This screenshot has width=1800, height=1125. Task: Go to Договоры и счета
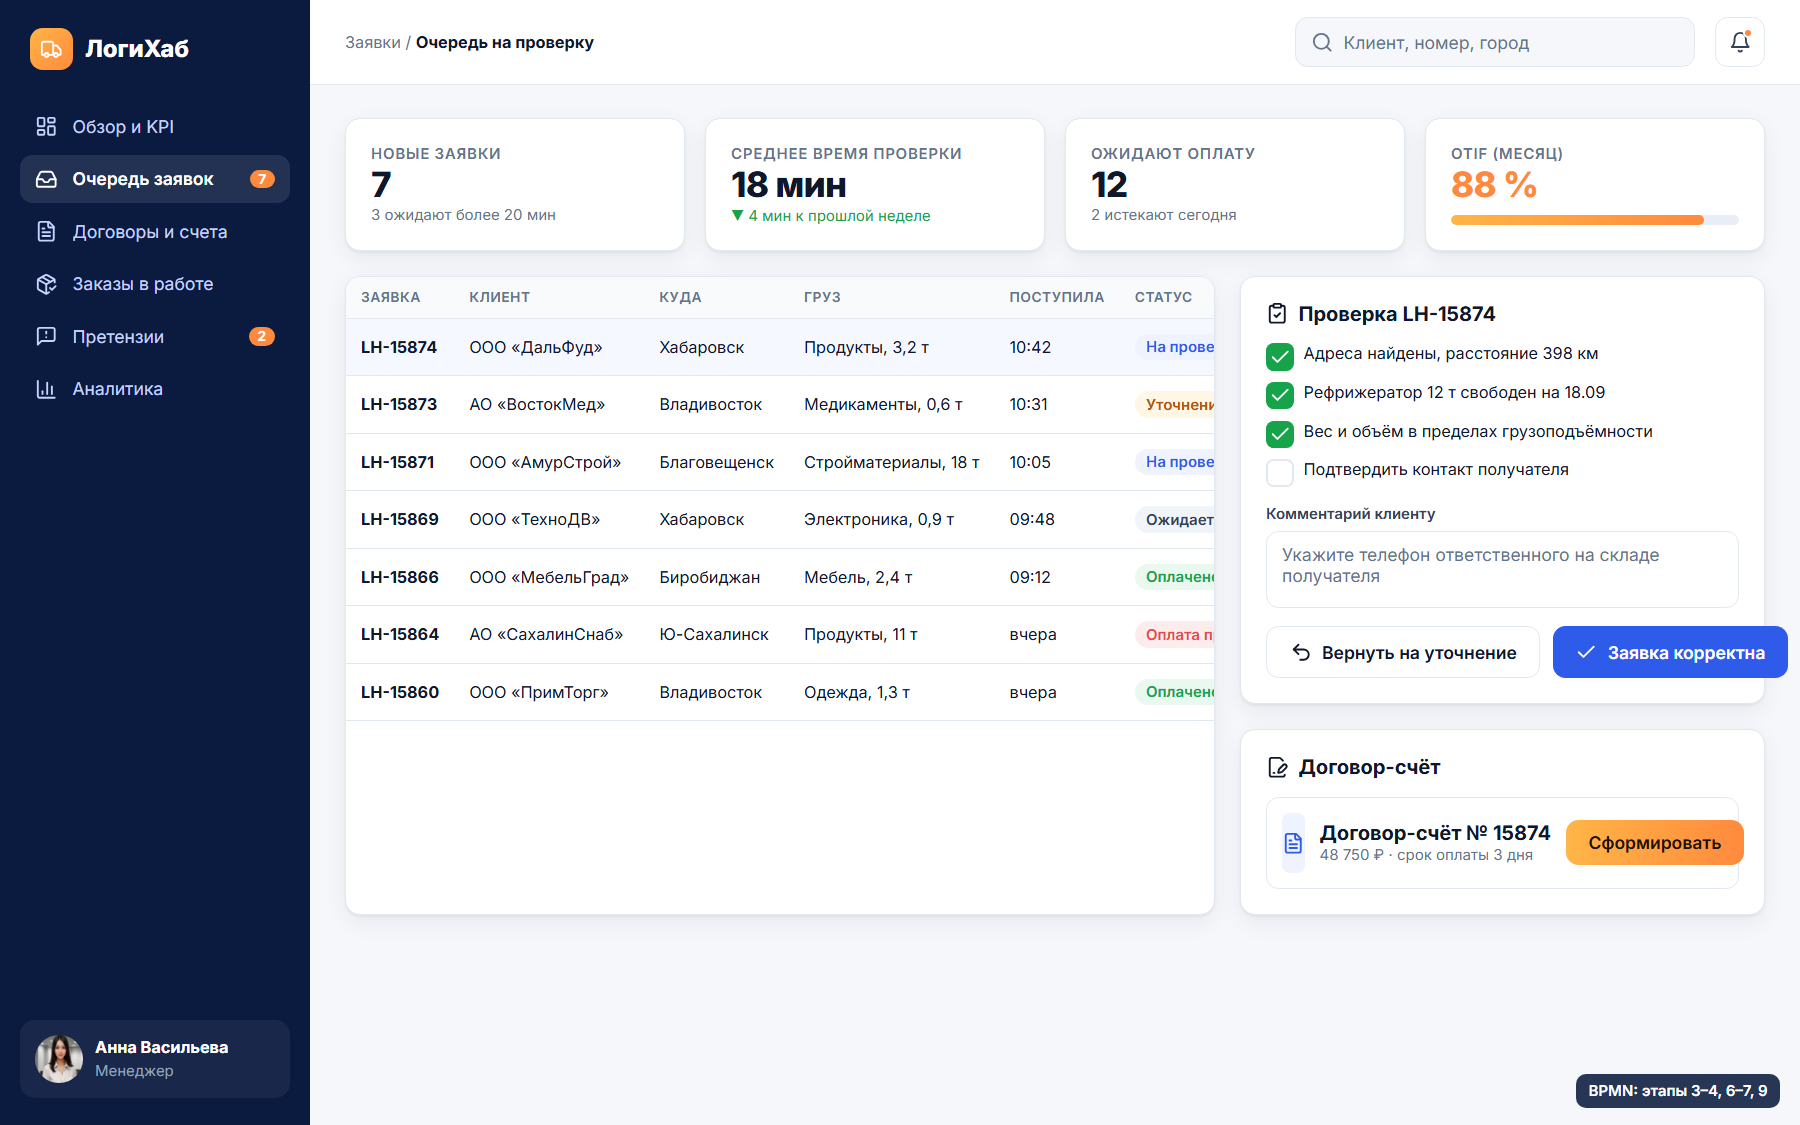coord(155,232)
